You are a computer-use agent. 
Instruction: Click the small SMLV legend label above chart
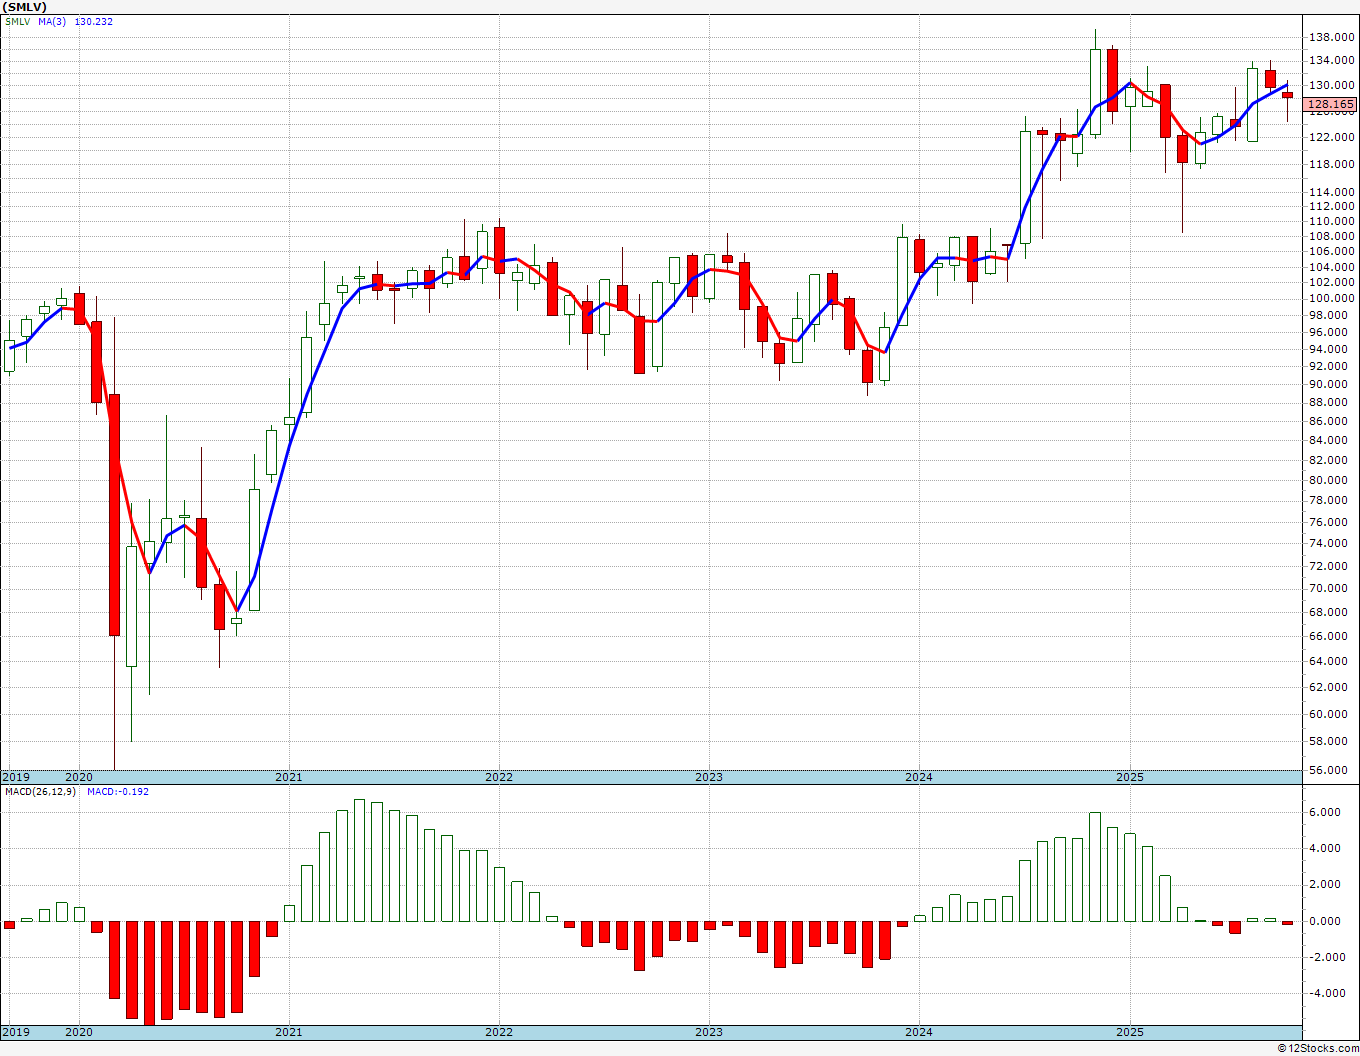click(17, 21)
